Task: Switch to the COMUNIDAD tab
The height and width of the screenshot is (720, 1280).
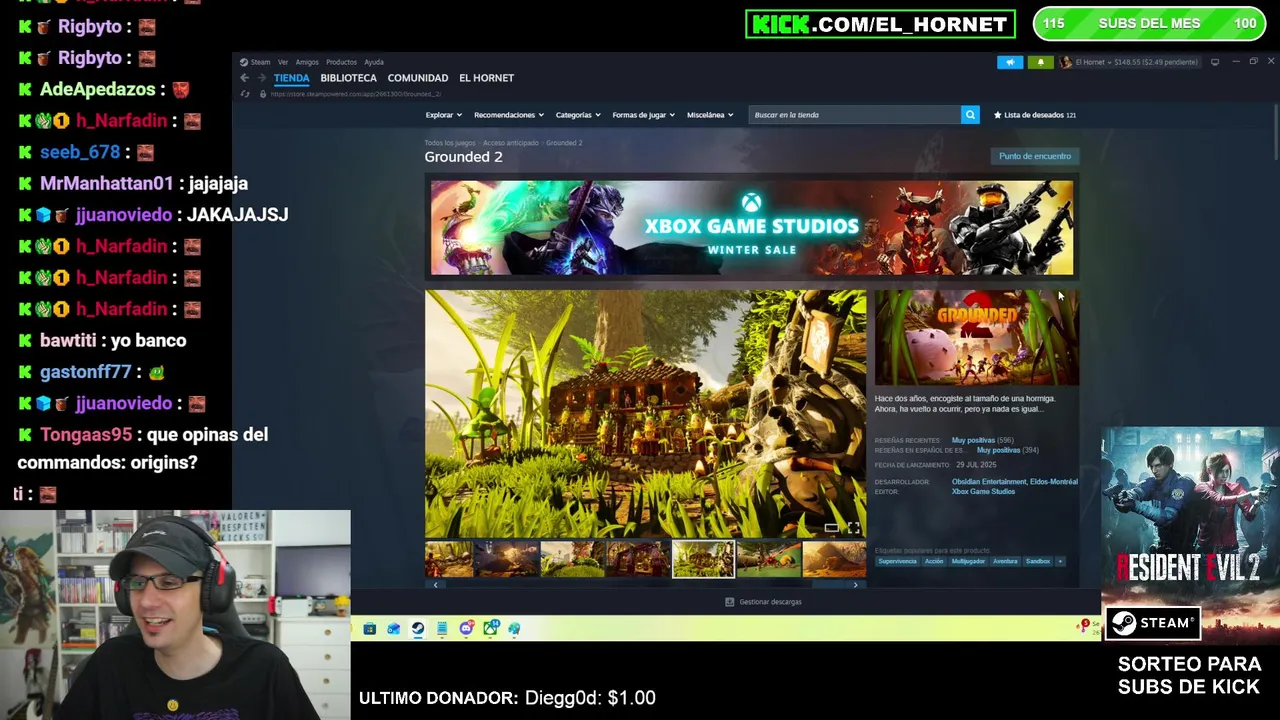Action: coord(417,78)
